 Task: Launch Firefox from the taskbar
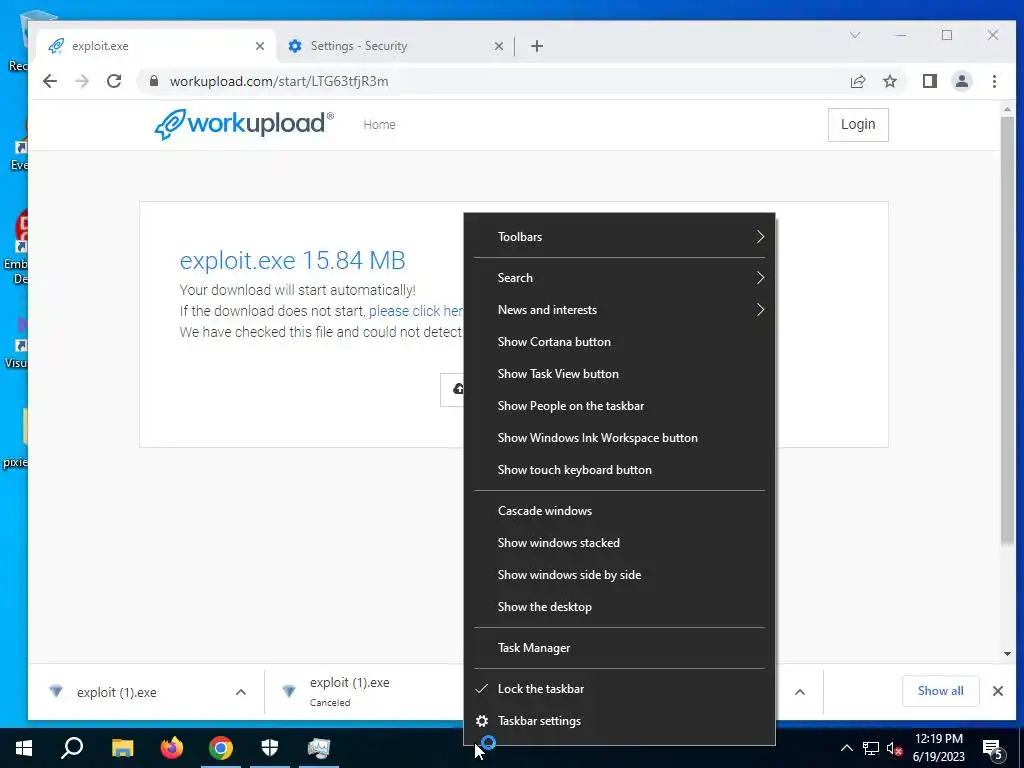tap(172, 748)
